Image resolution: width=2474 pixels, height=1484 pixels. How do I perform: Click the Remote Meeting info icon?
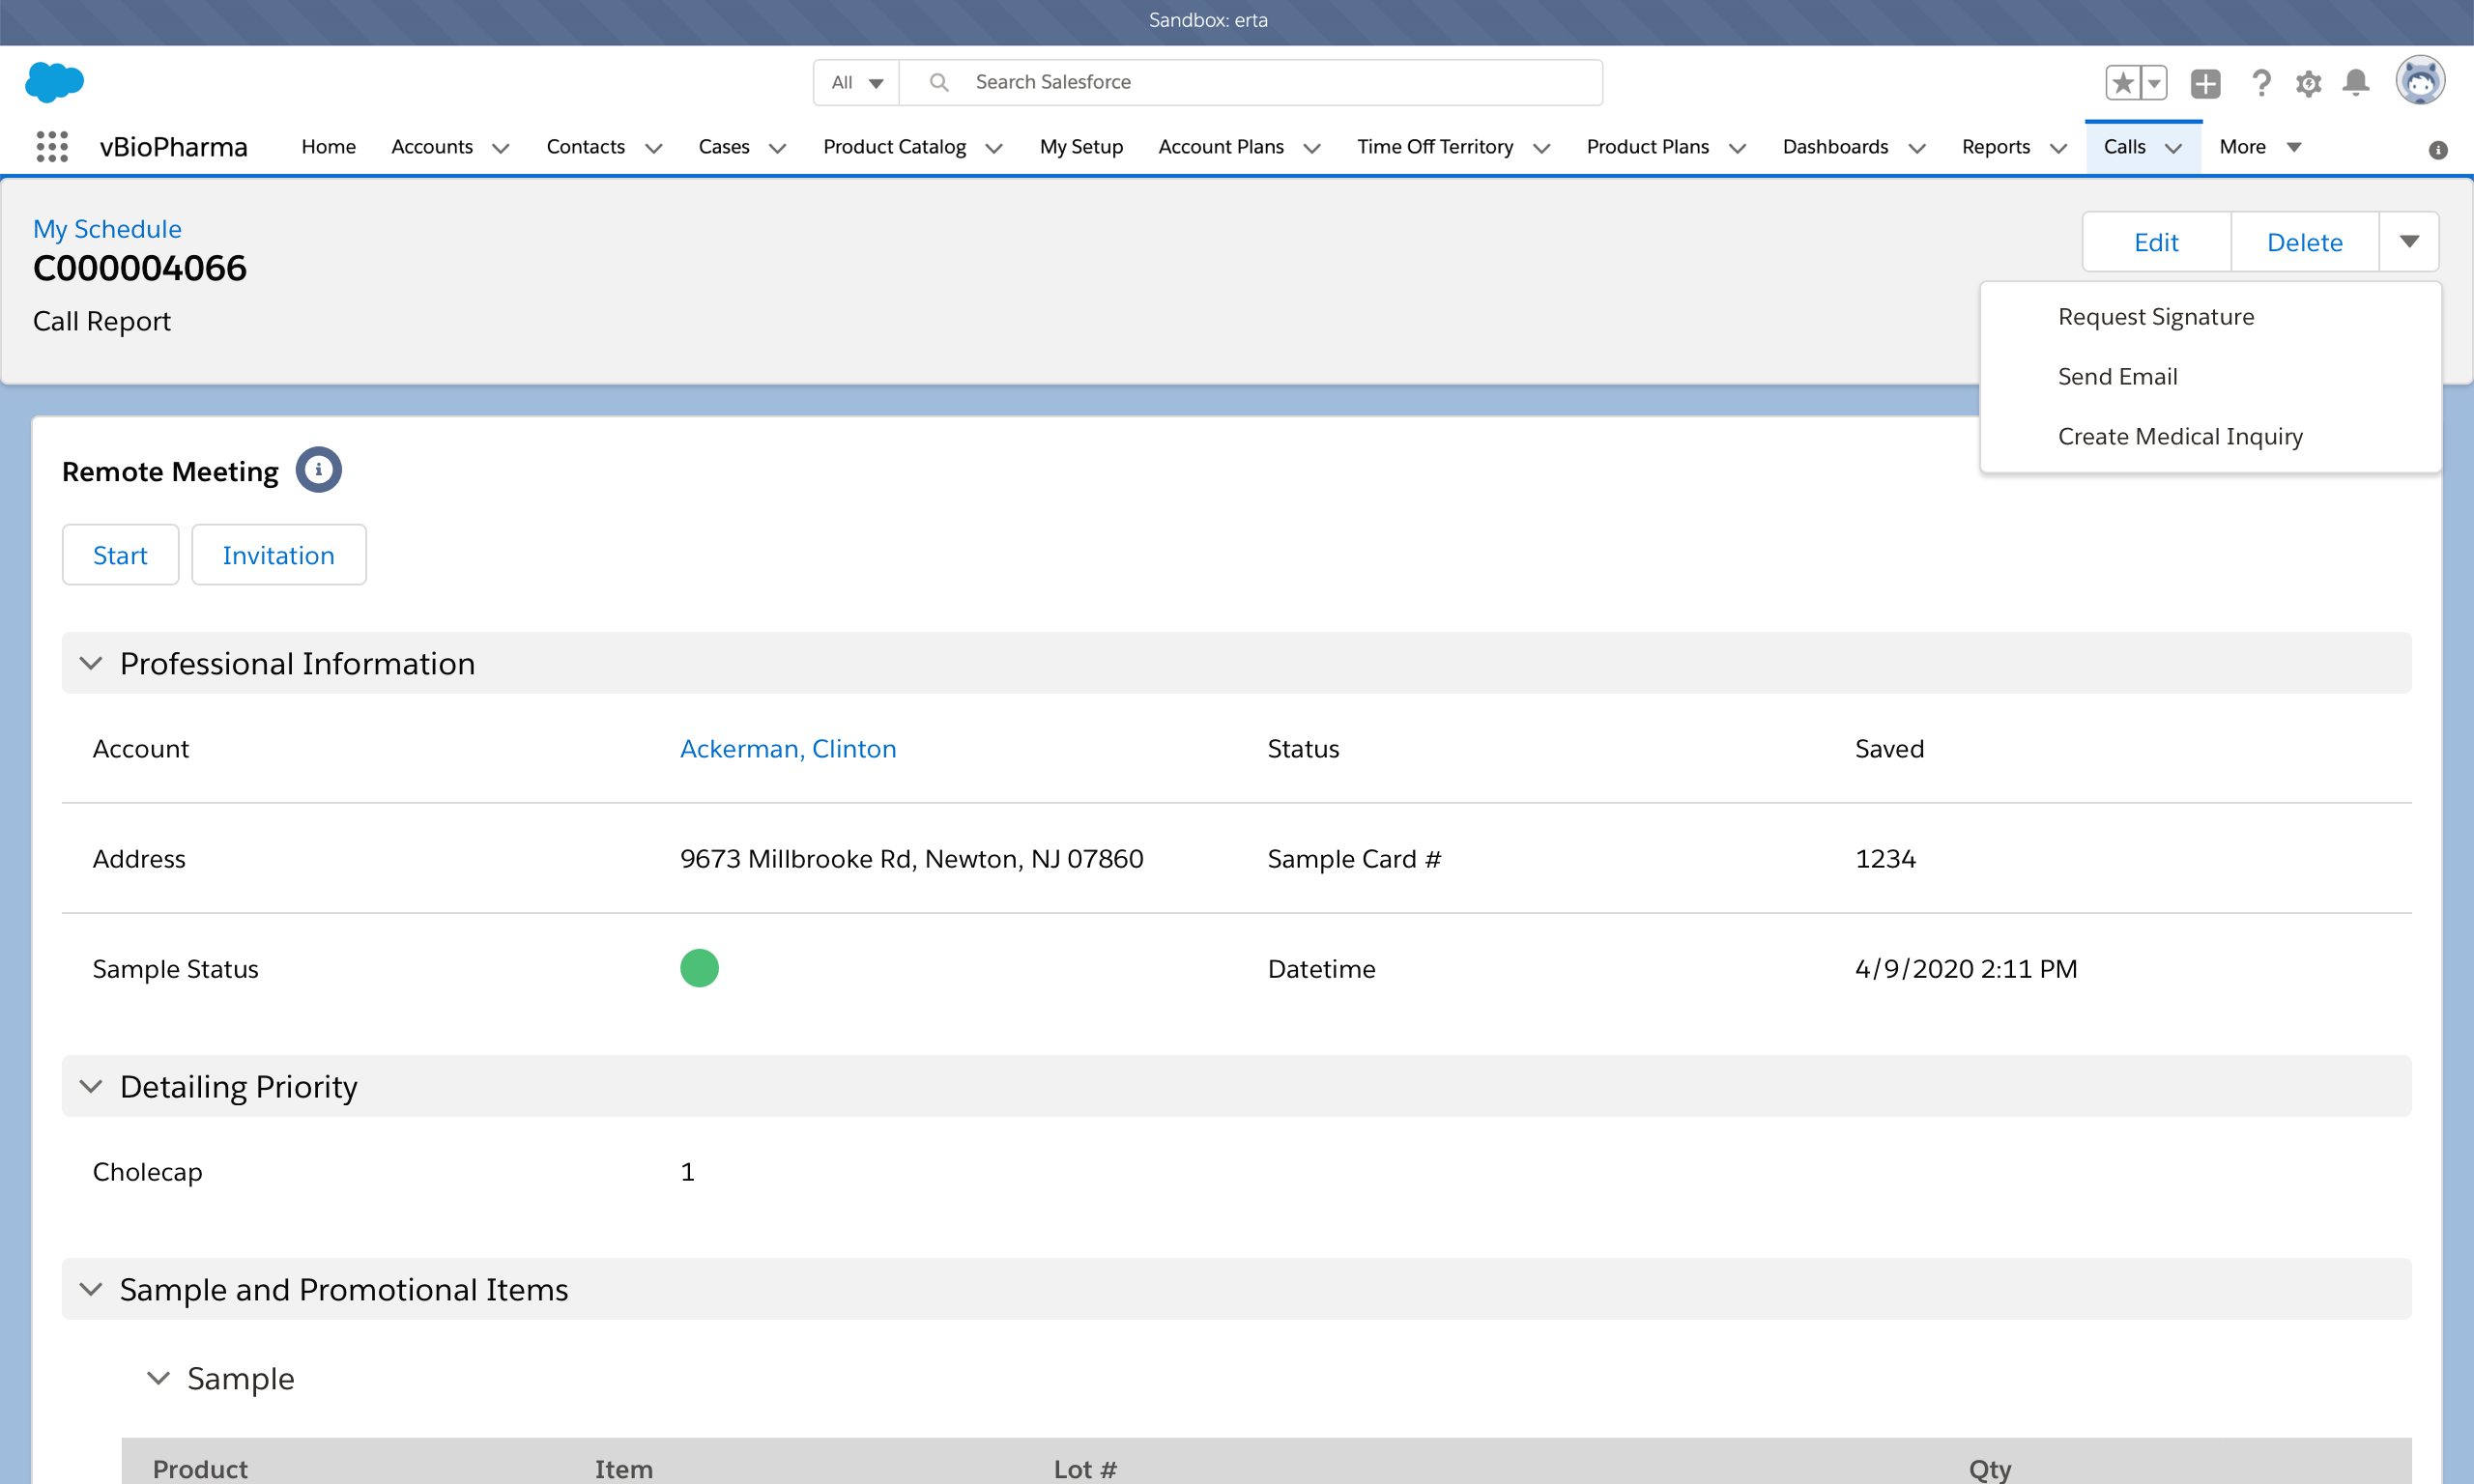click(318, 469)
